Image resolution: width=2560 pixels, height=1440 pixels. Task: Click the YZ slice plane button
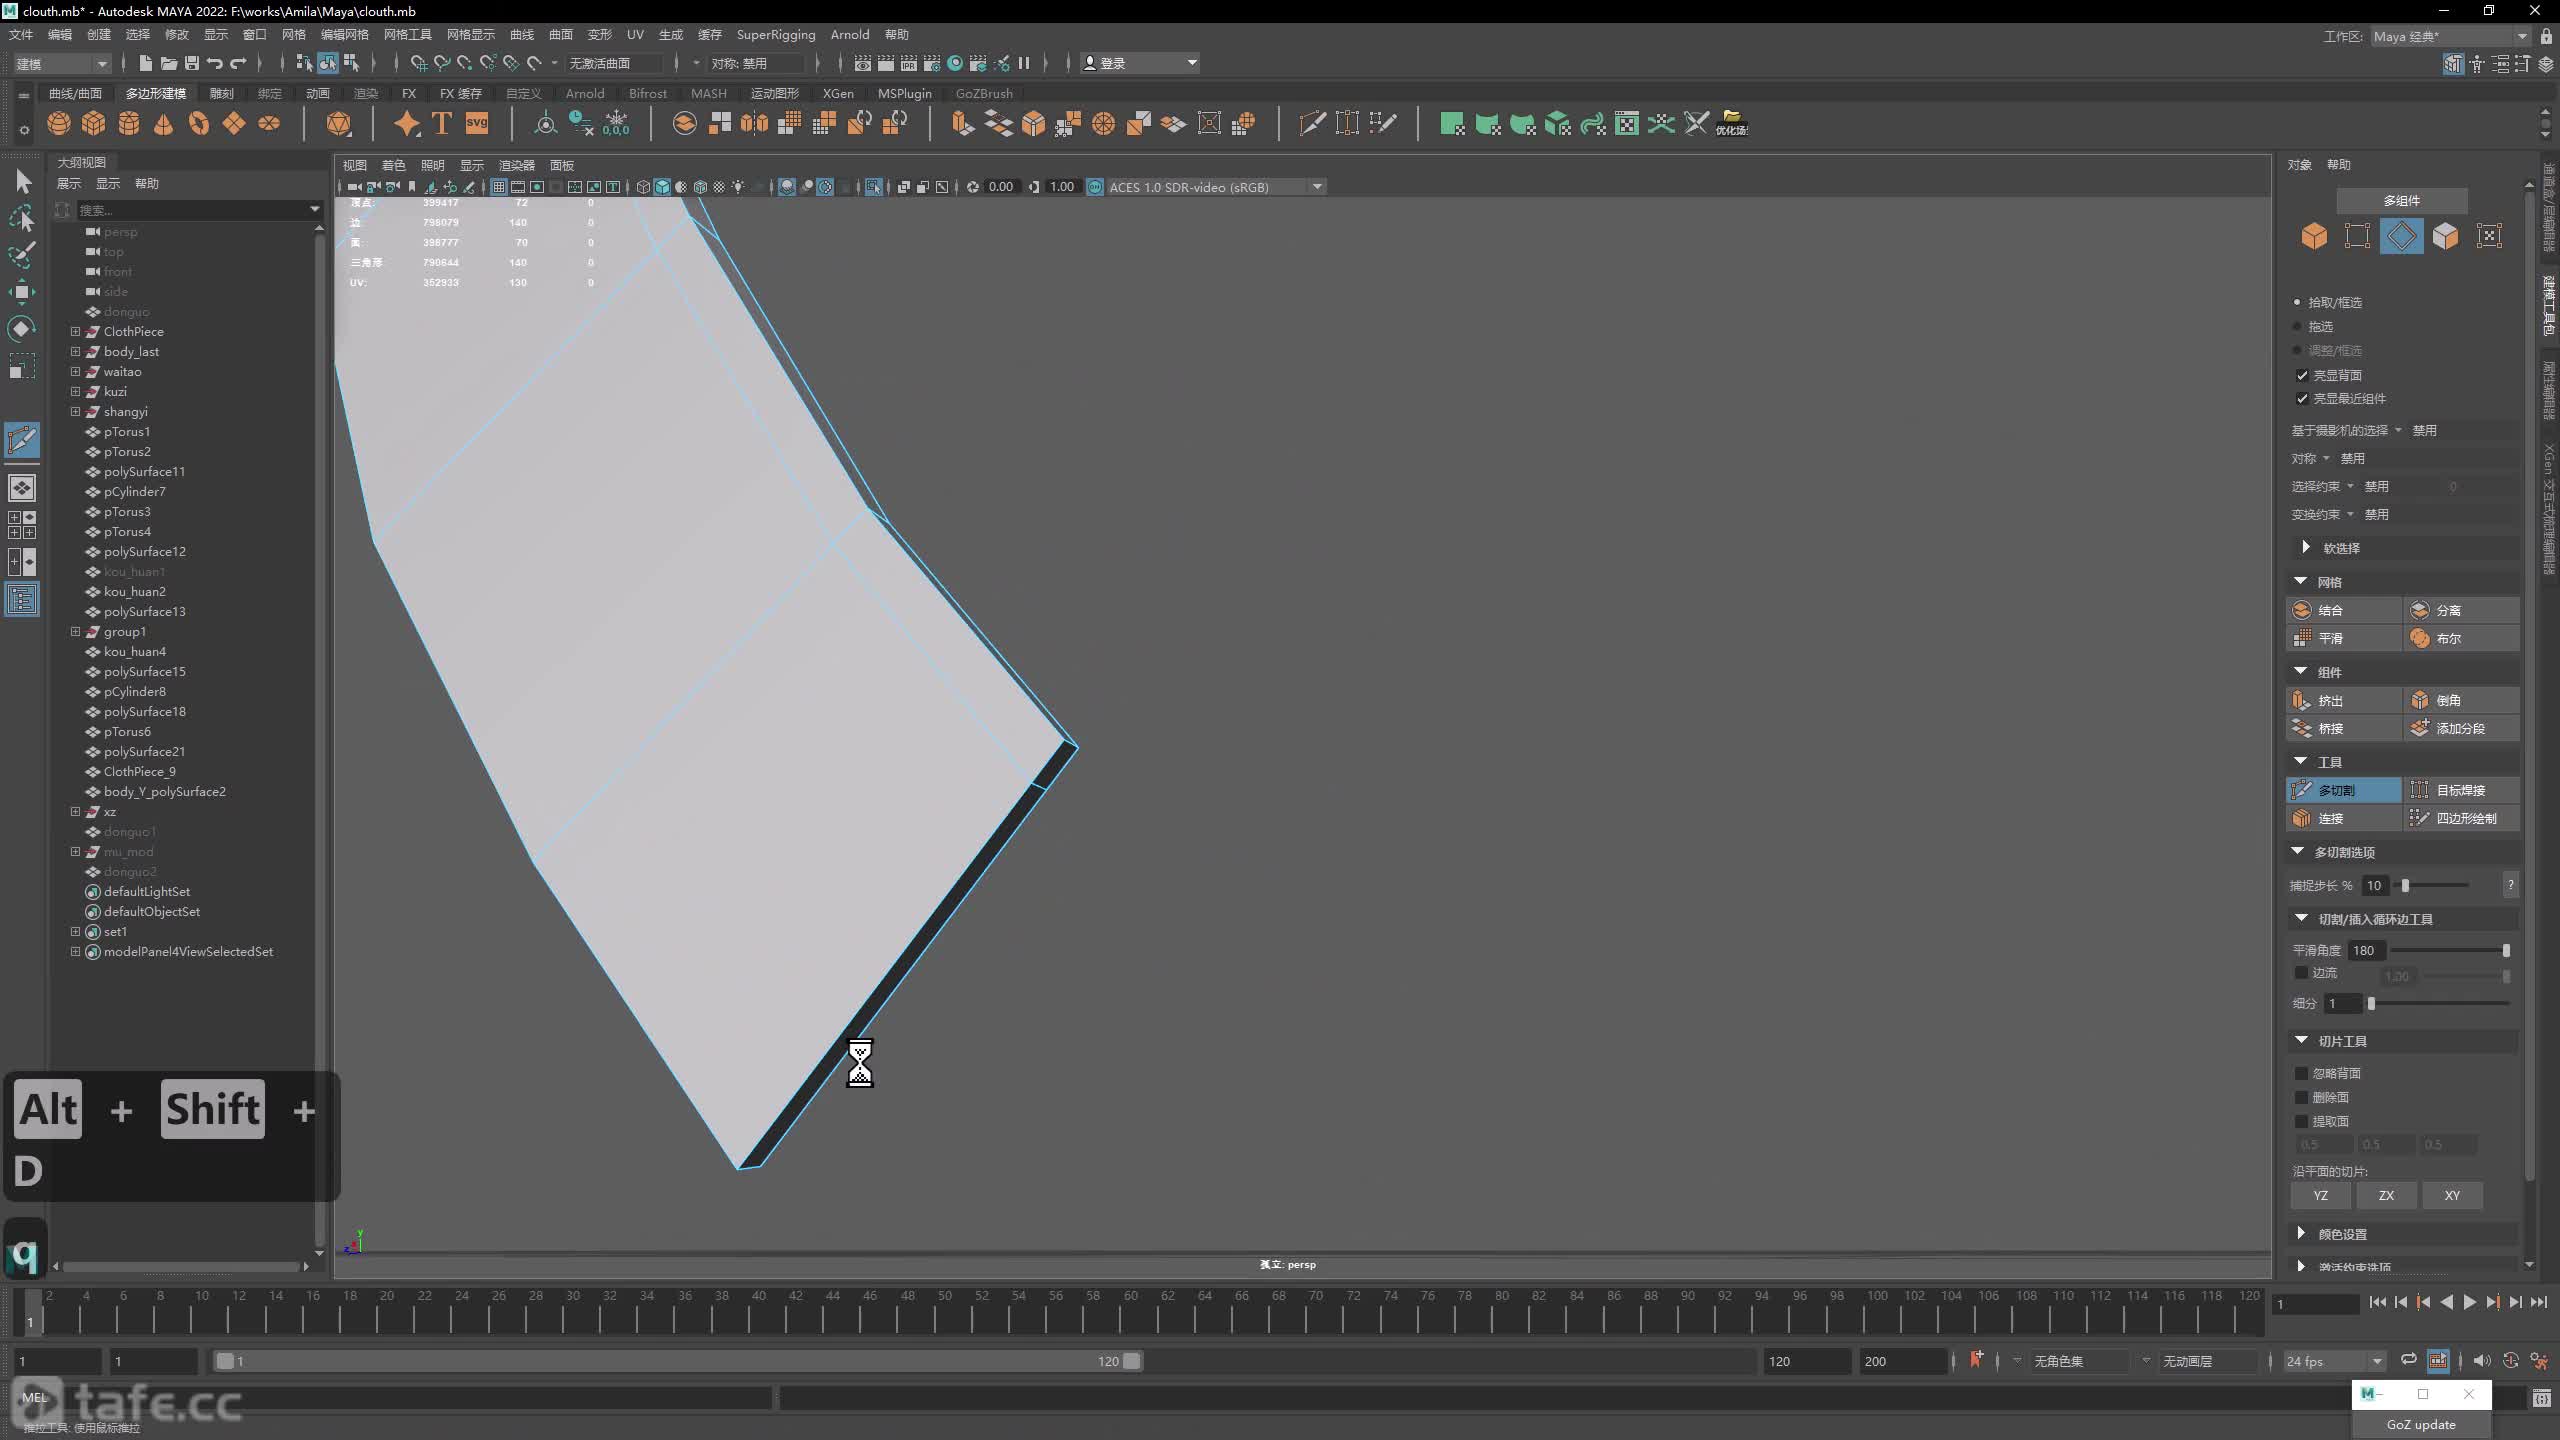2321,1195
